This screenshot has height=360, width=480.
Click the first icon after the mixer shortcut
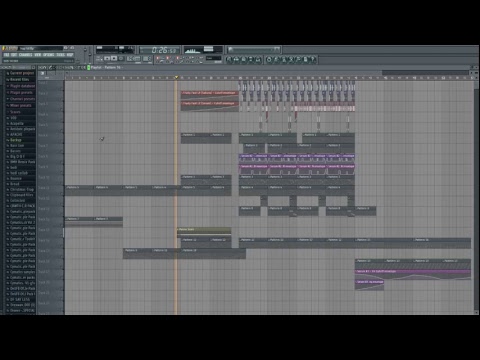pyautogui.click(x=269, y=60)
